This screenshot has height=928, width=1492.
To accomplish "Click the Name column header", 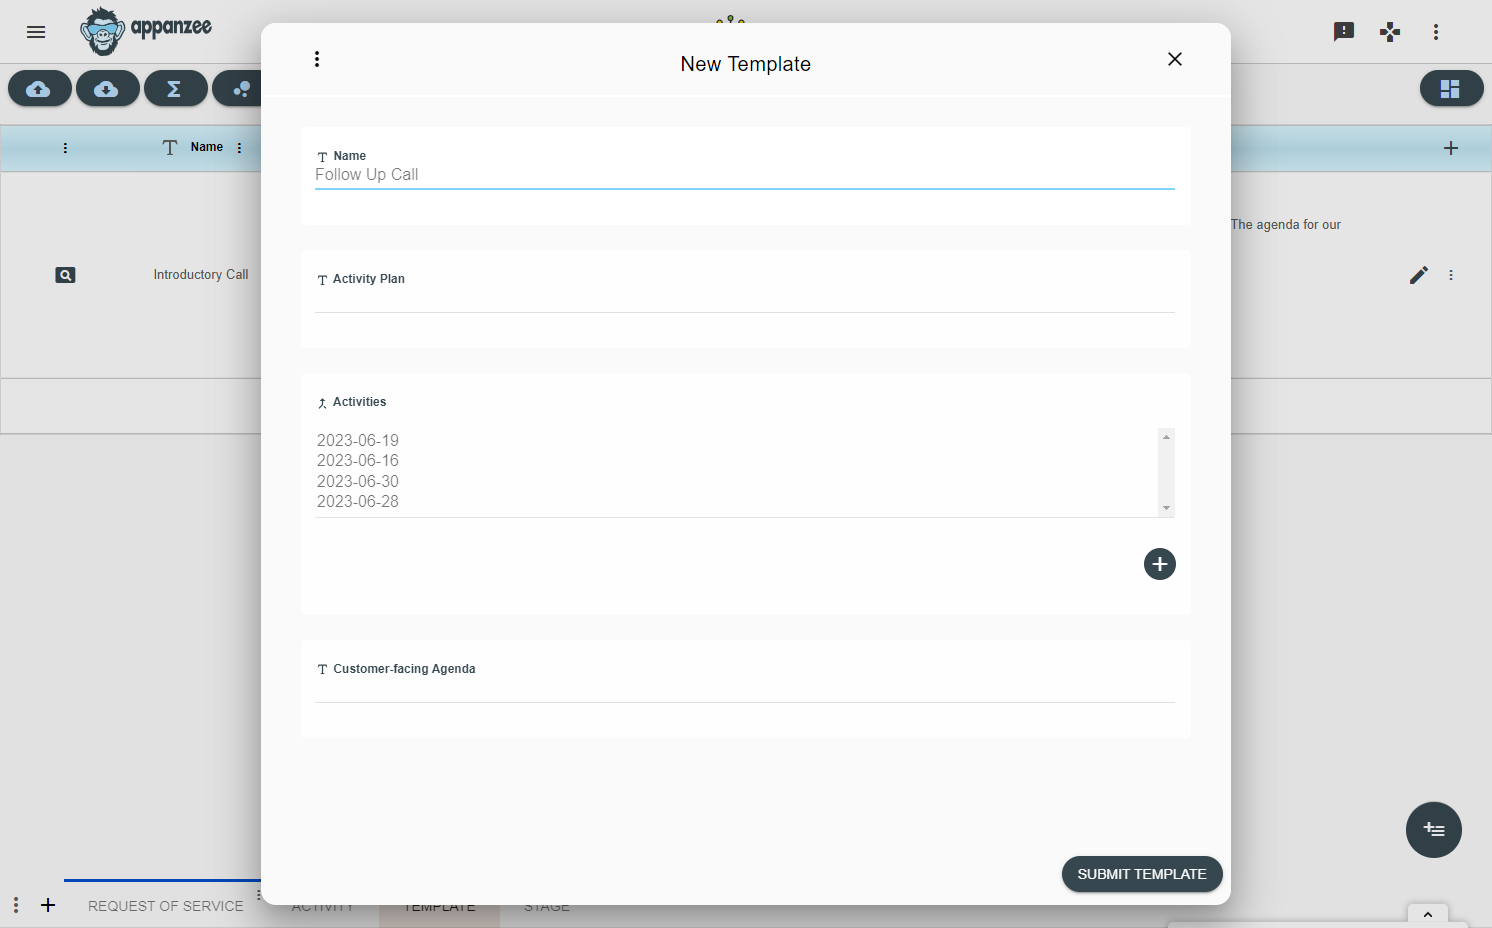I will (207, 147).
